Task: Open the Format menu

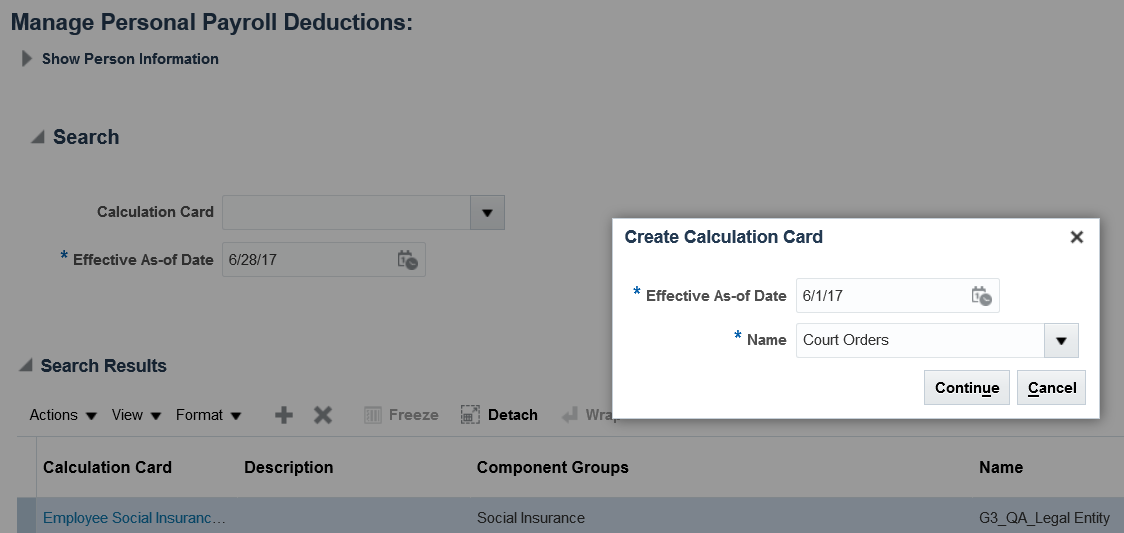Action: (208, 415)
